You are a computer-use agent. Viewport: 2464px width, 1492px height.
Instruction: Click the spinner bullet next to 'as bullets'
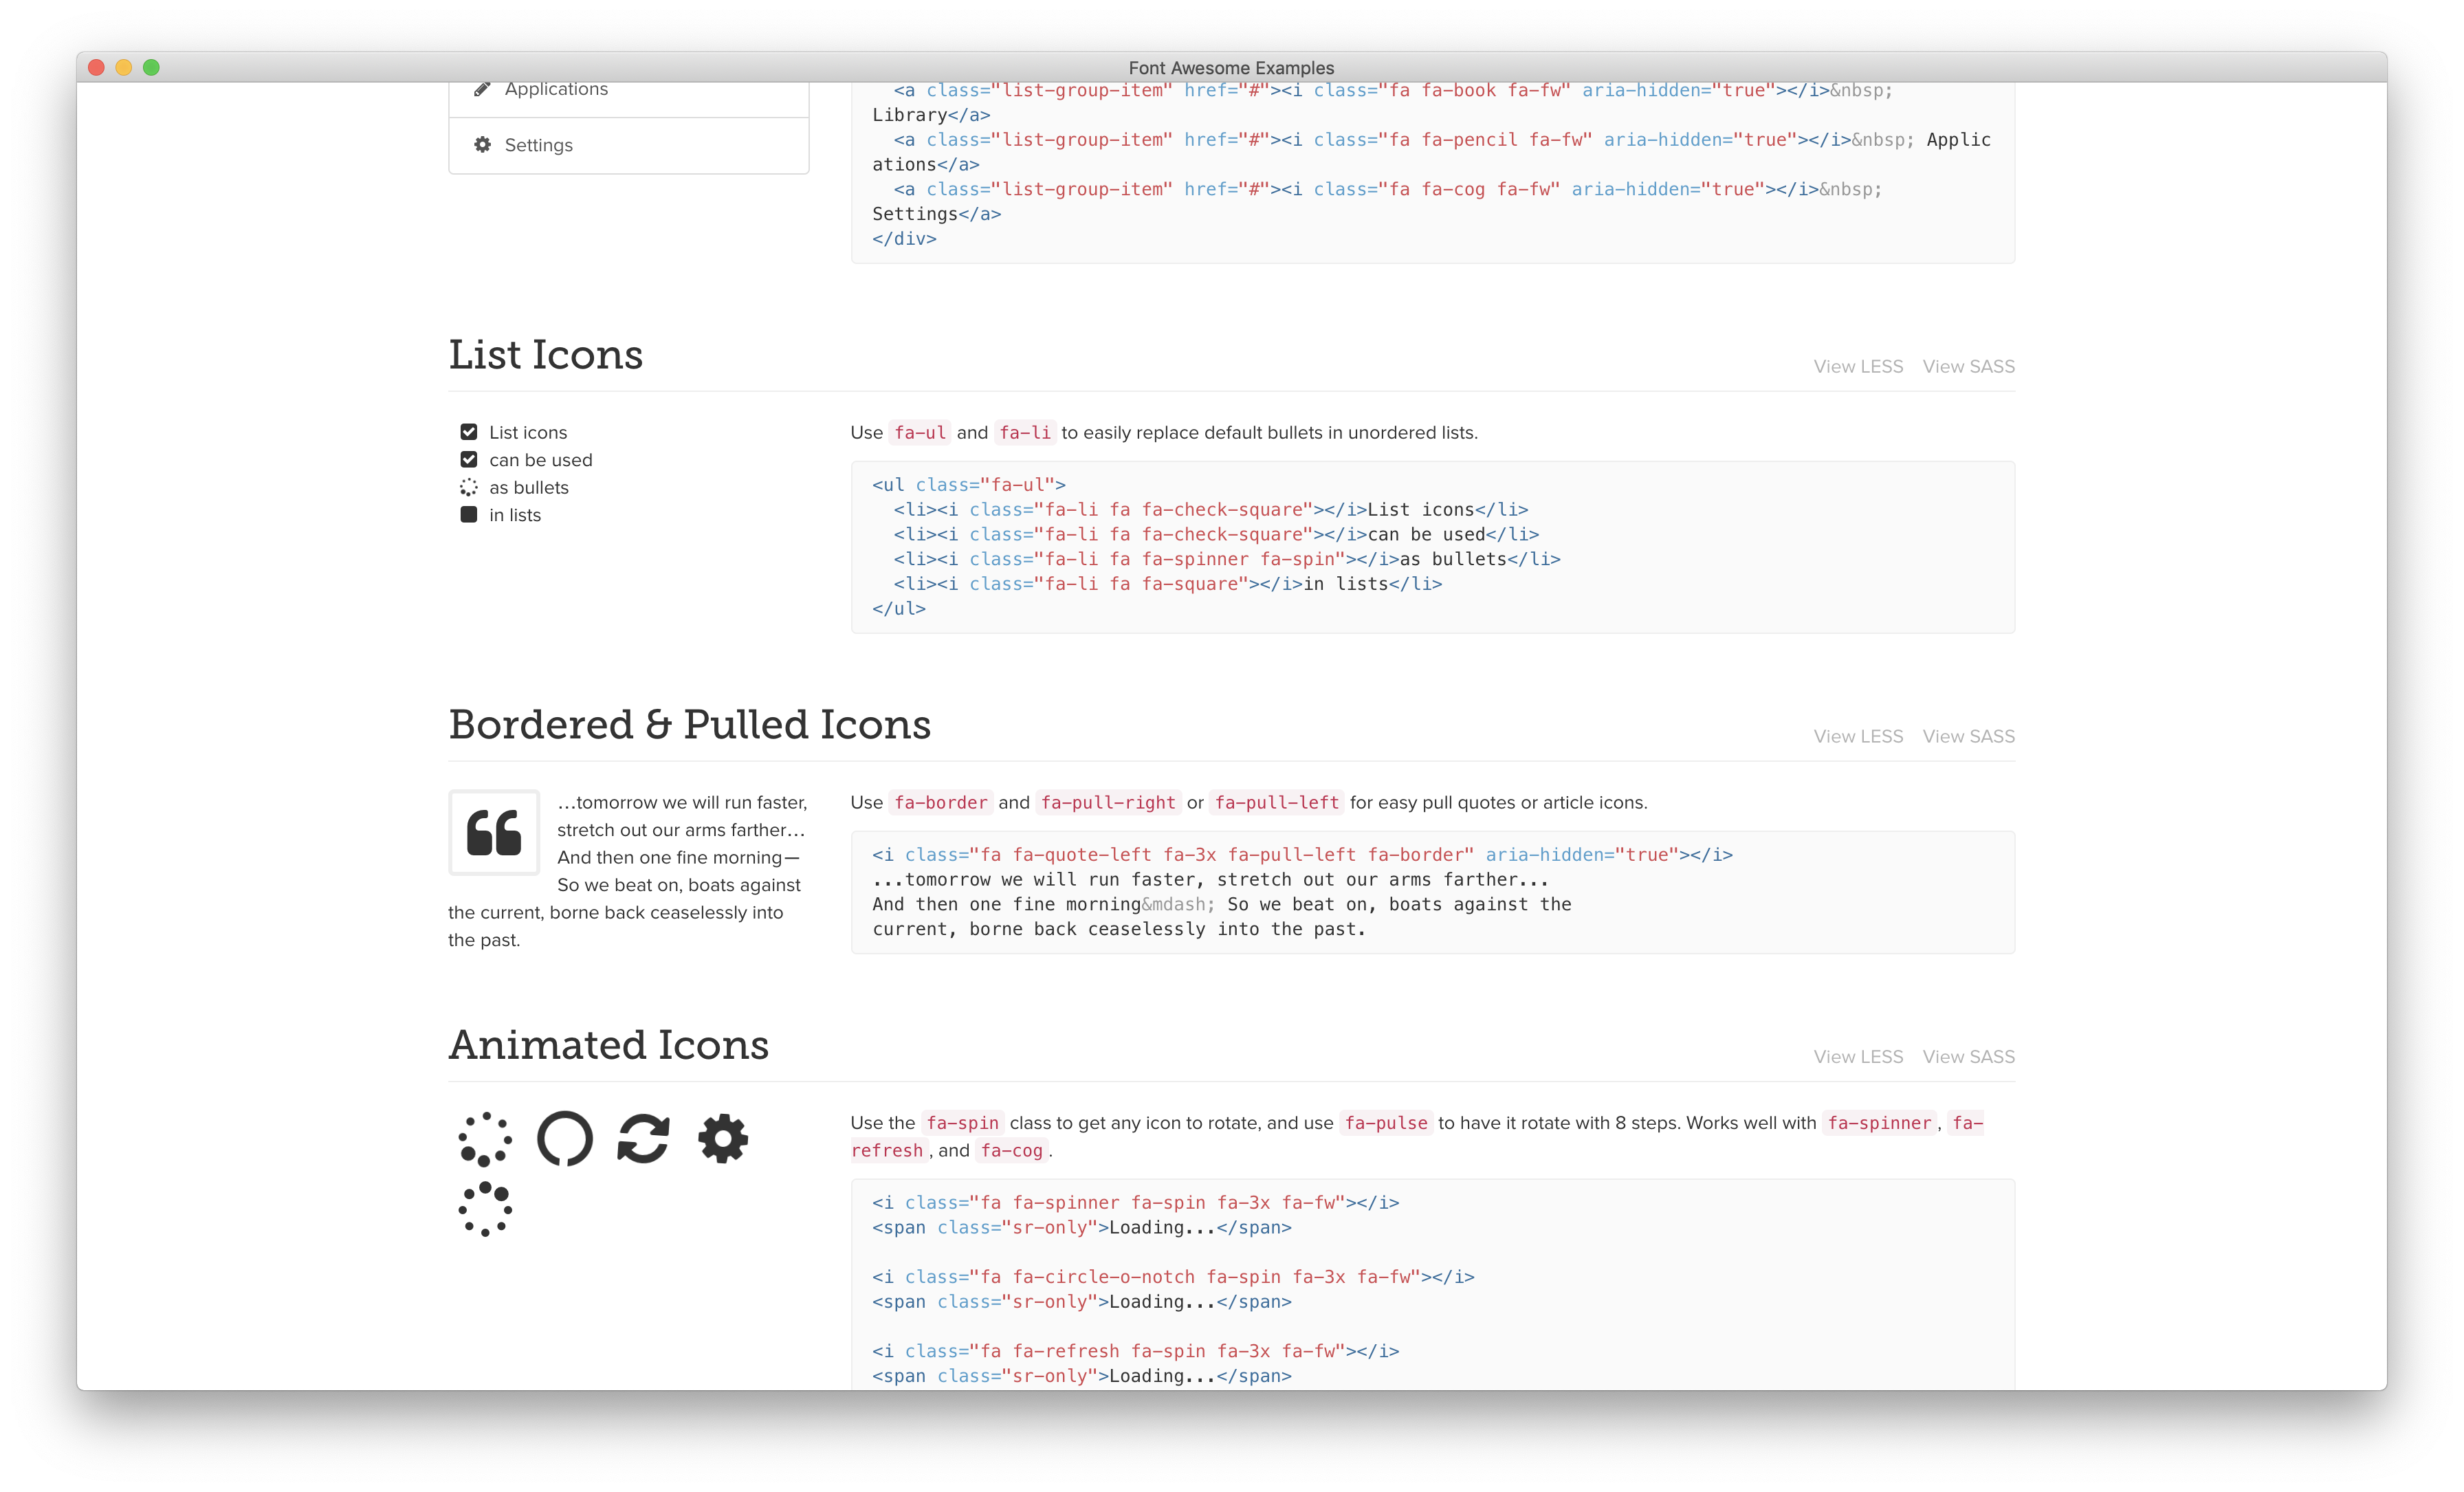click(x=469, y=488)
